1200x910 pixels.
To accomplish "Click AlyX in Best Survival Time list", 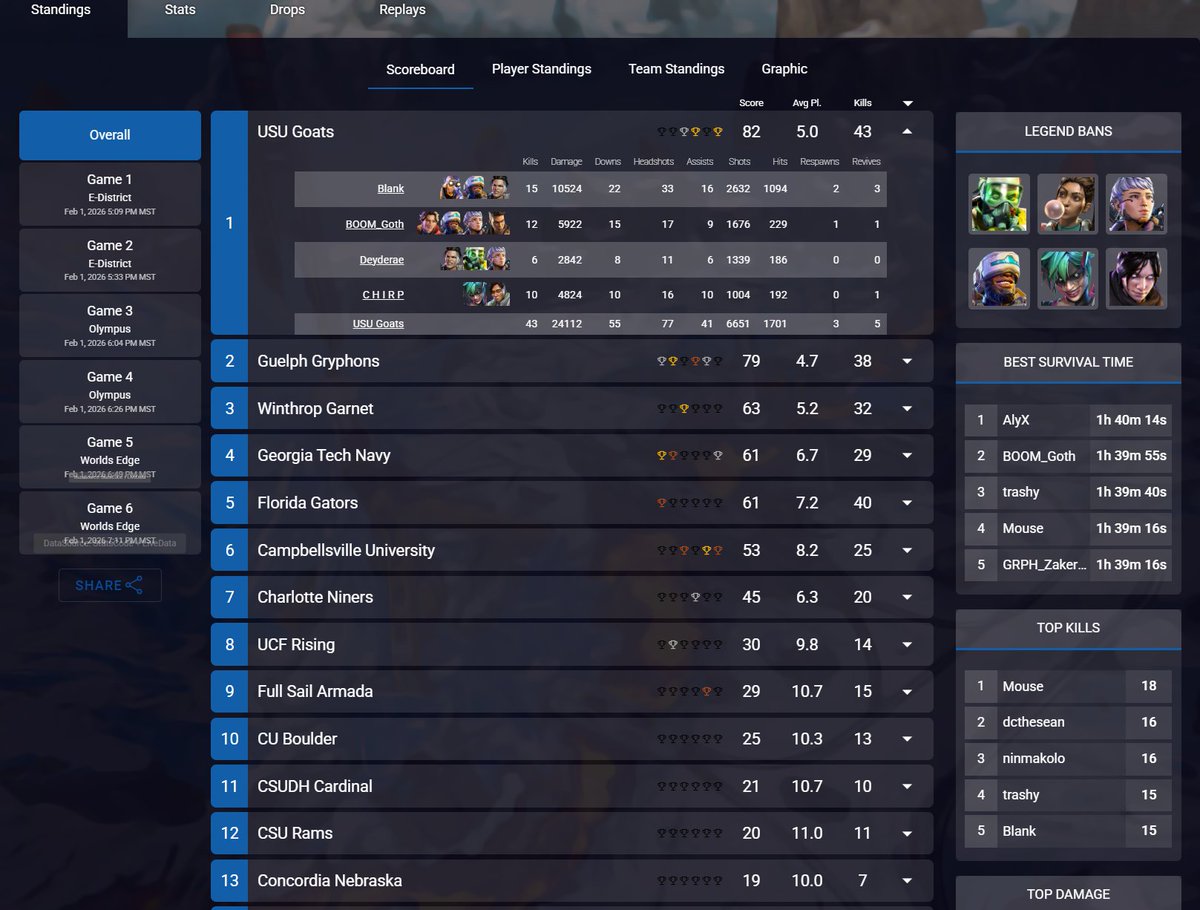I will (1016, 420).
